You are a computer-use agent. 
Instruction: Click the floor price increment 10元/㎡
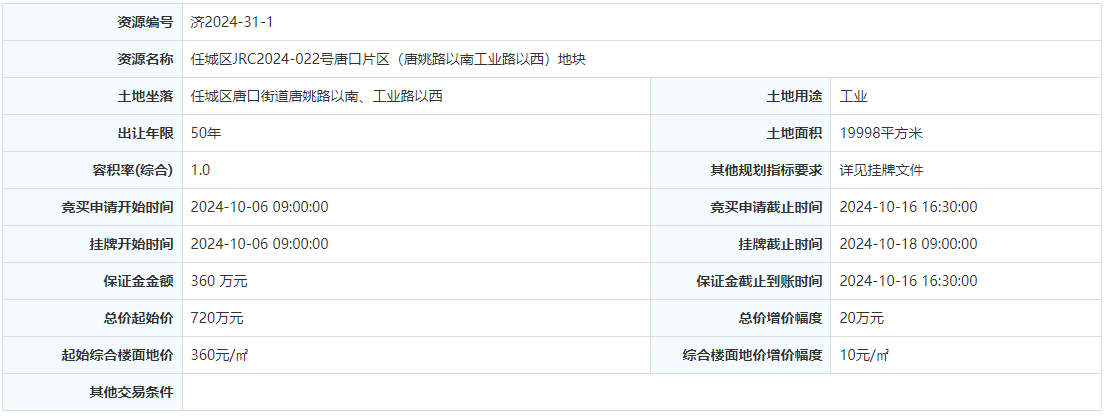[863, 355]
